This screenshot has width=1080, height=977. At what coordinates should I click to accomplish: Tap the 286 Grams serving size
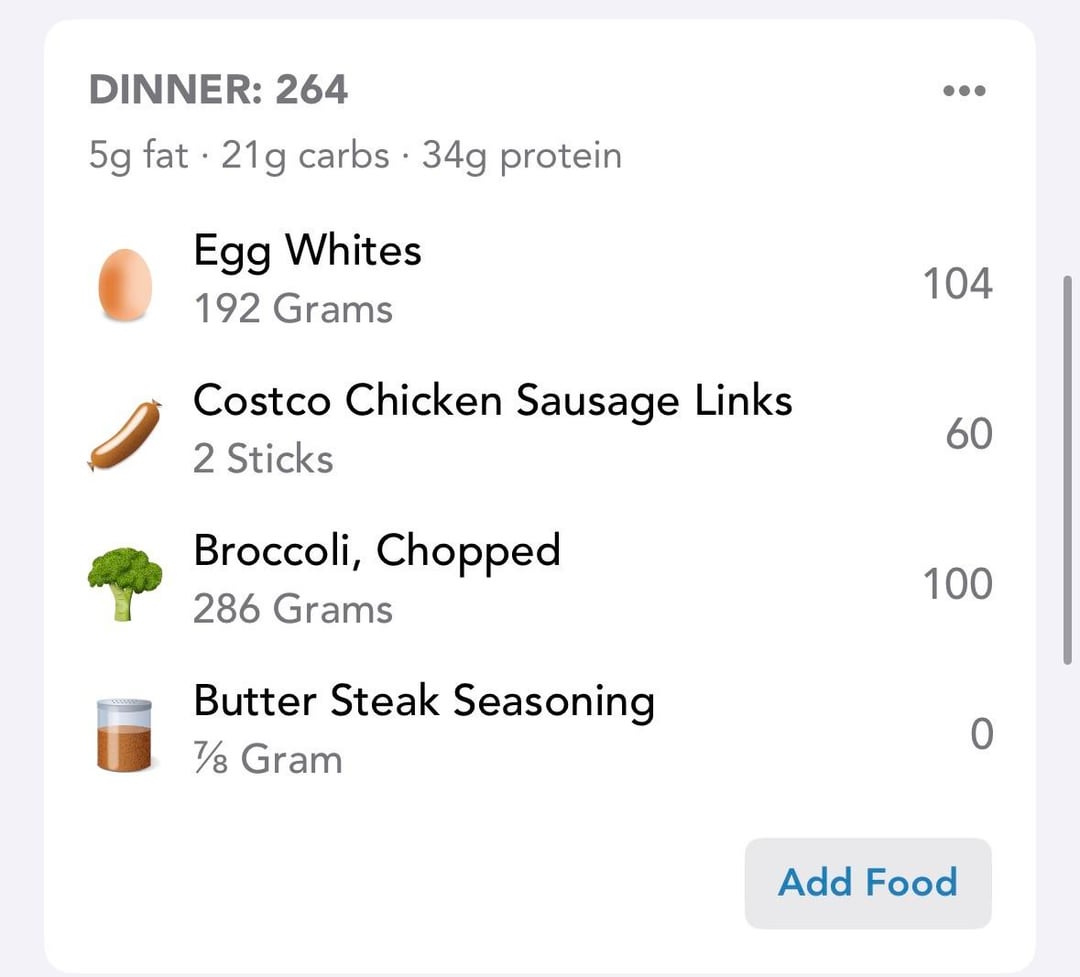coord(293,609)
